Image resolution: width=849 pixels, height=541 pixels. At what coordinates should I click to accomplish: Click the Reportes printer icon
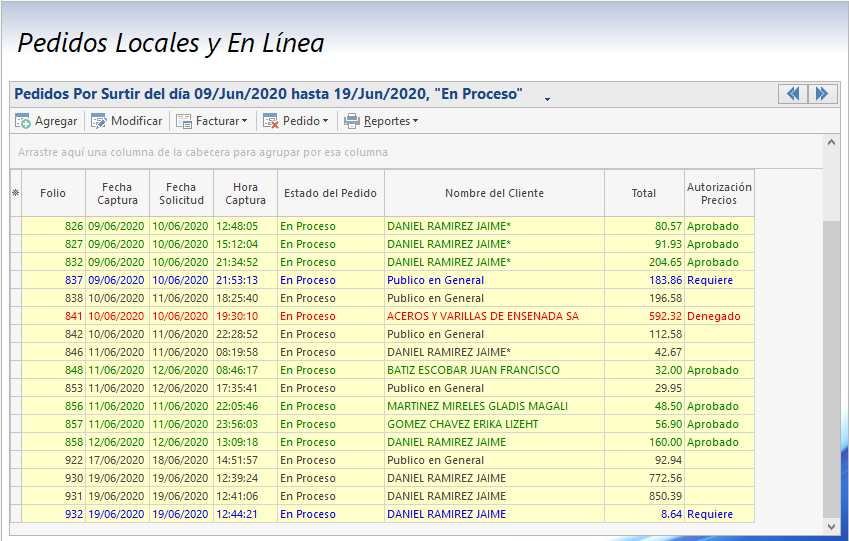click(352, 121)
